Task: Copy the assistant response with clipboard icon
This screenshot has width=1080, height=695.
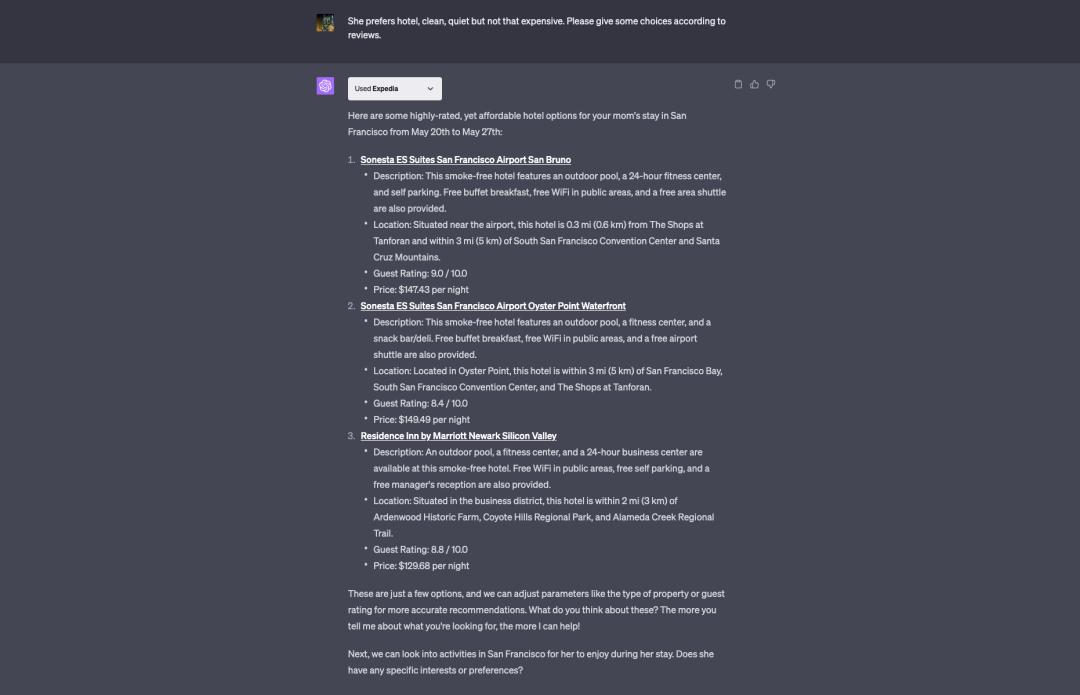Action: coord(738,84)
